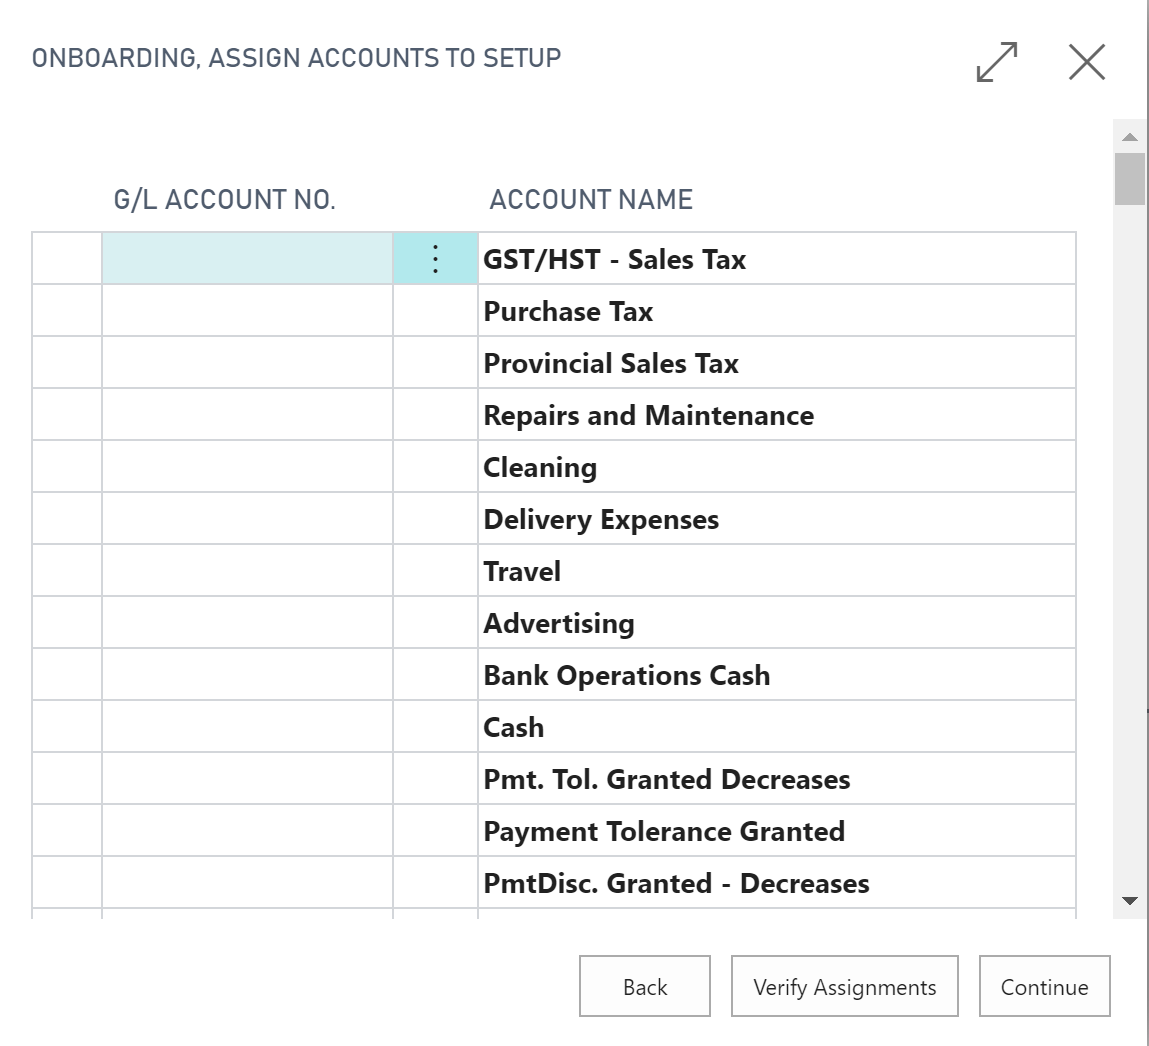Open the three-dot lookup for GST/HST - Sales Tax
This screenshot has height=1046, width=1149.
point(435,259)
